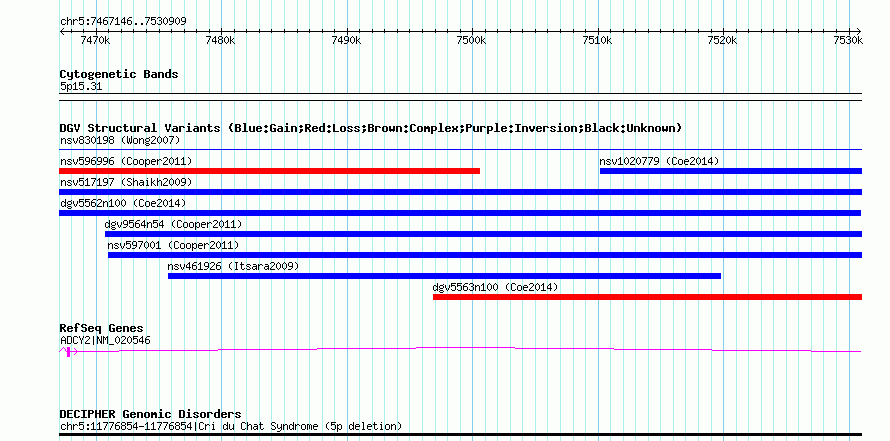Screen dimensions: 890x441
Task: Click the 7530k ruler tick label
Action: (848, 40)
